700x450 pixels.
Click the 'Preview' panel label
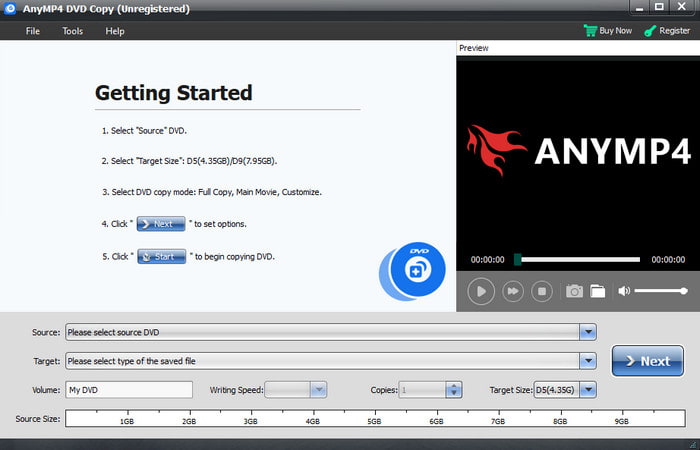click(x=474, y=48)
